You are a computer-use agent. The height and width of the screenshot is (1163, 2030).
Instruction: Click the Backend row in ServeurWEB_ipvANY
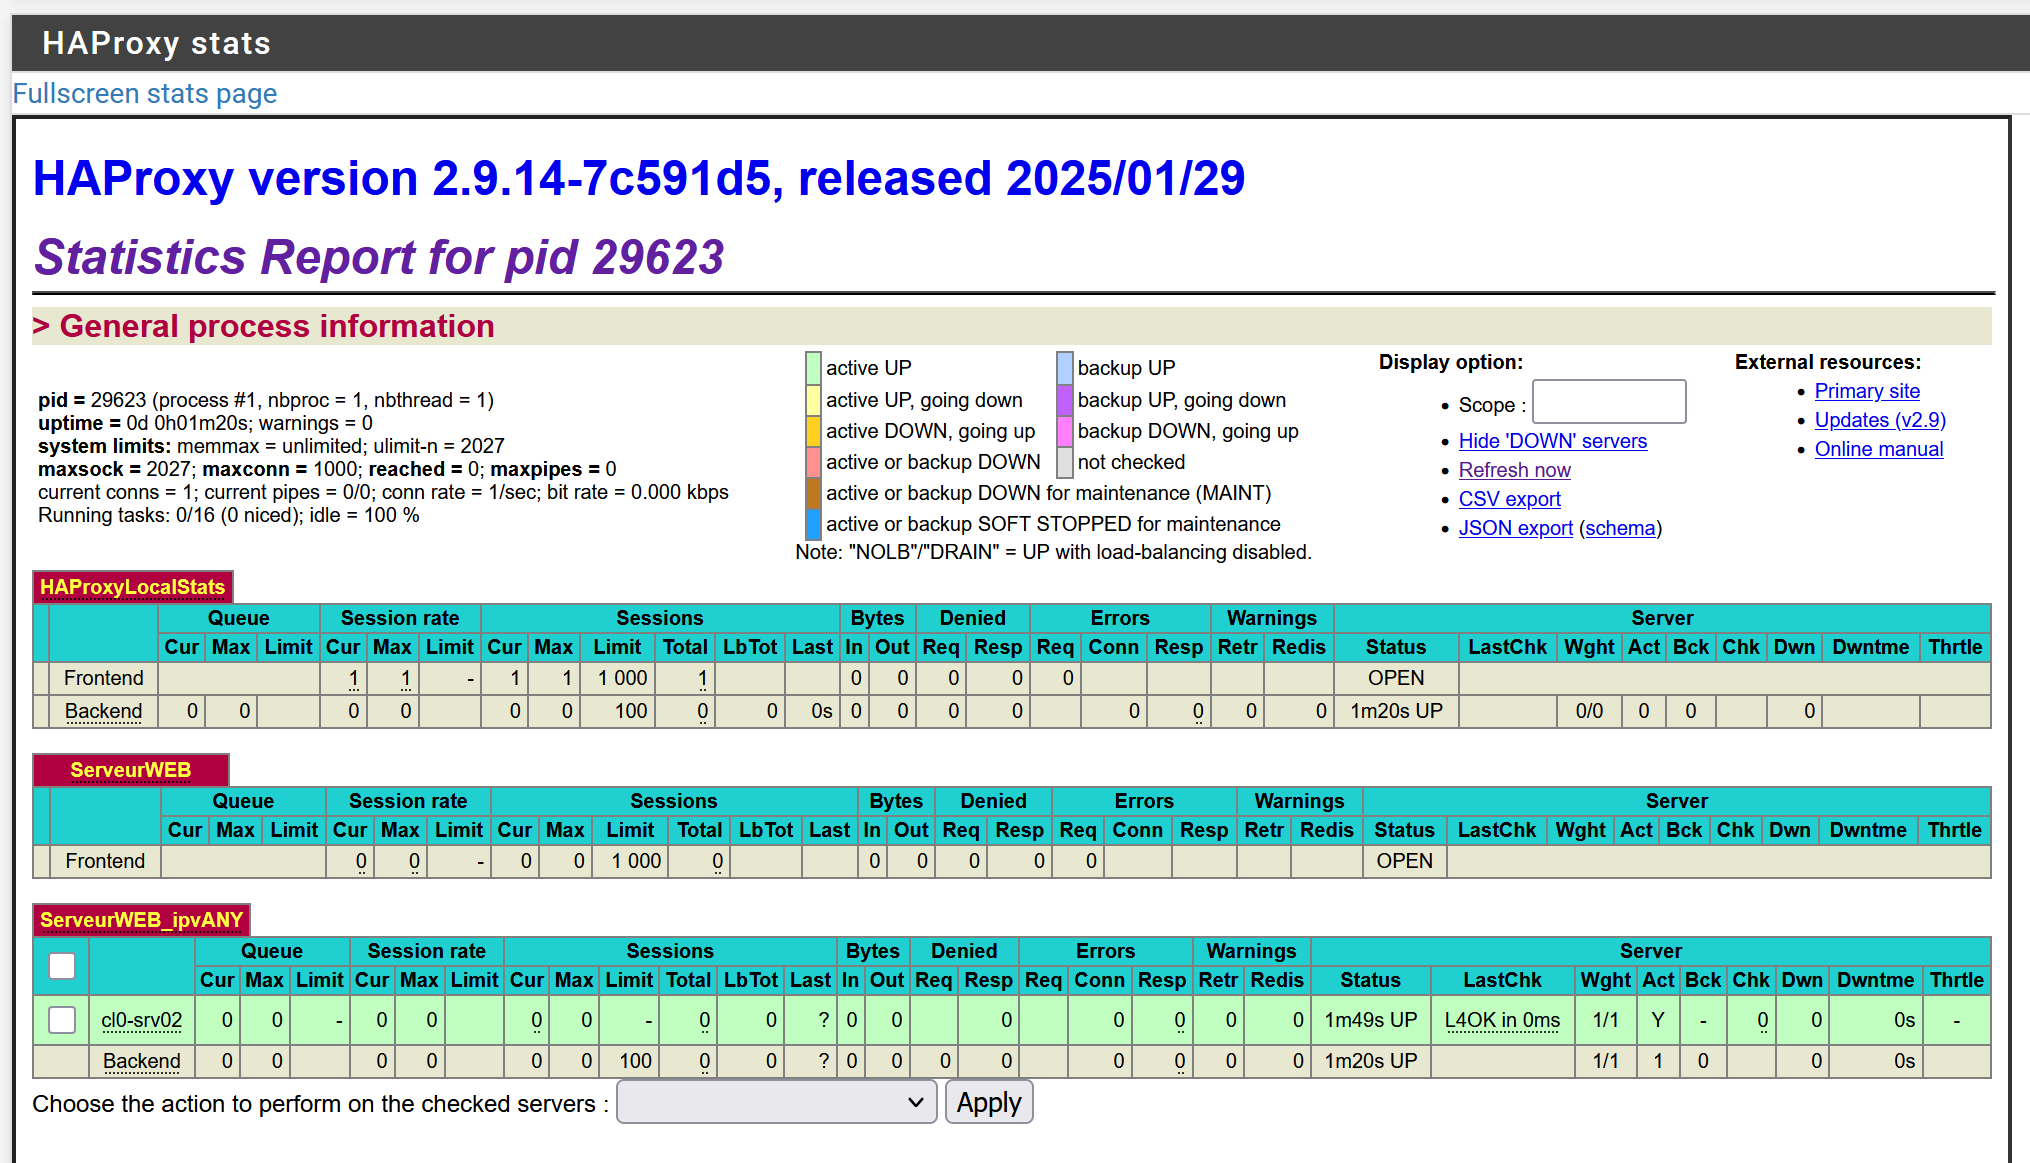click(x=1011, y=1061)
